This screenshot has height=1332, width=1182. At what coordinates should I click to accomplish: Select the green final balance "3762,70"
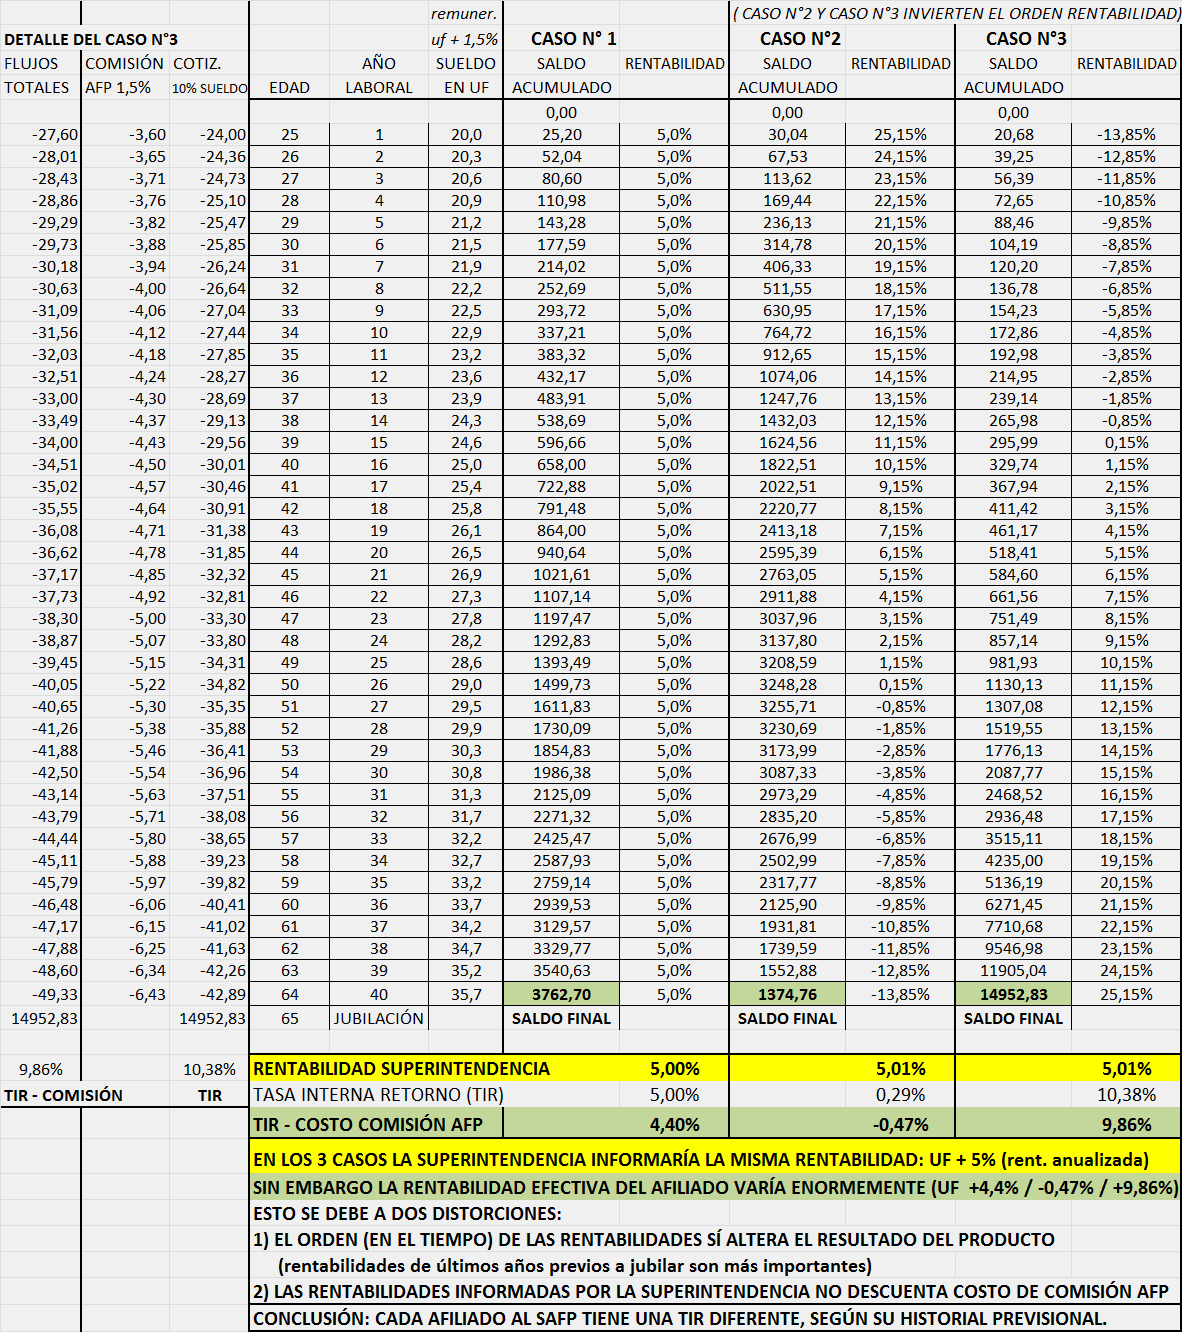click(x=562, y=994)
